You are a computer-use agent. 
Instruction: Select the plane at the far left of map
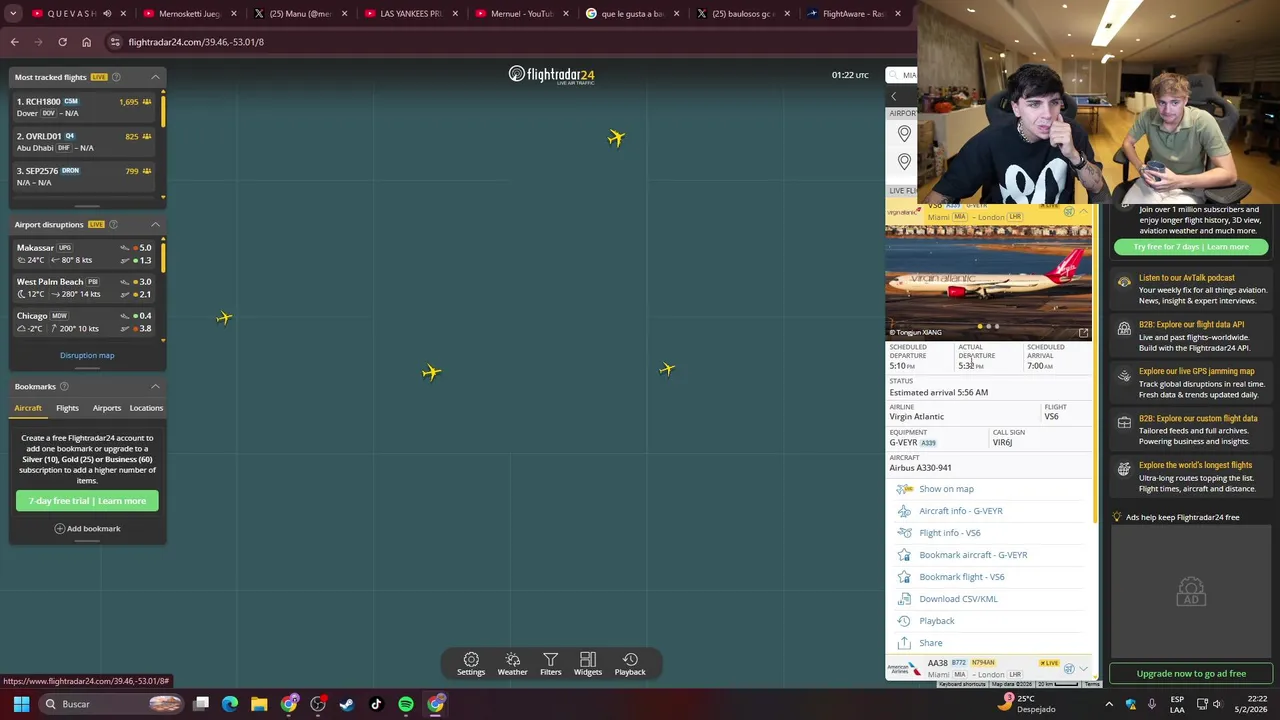point(224,318)
